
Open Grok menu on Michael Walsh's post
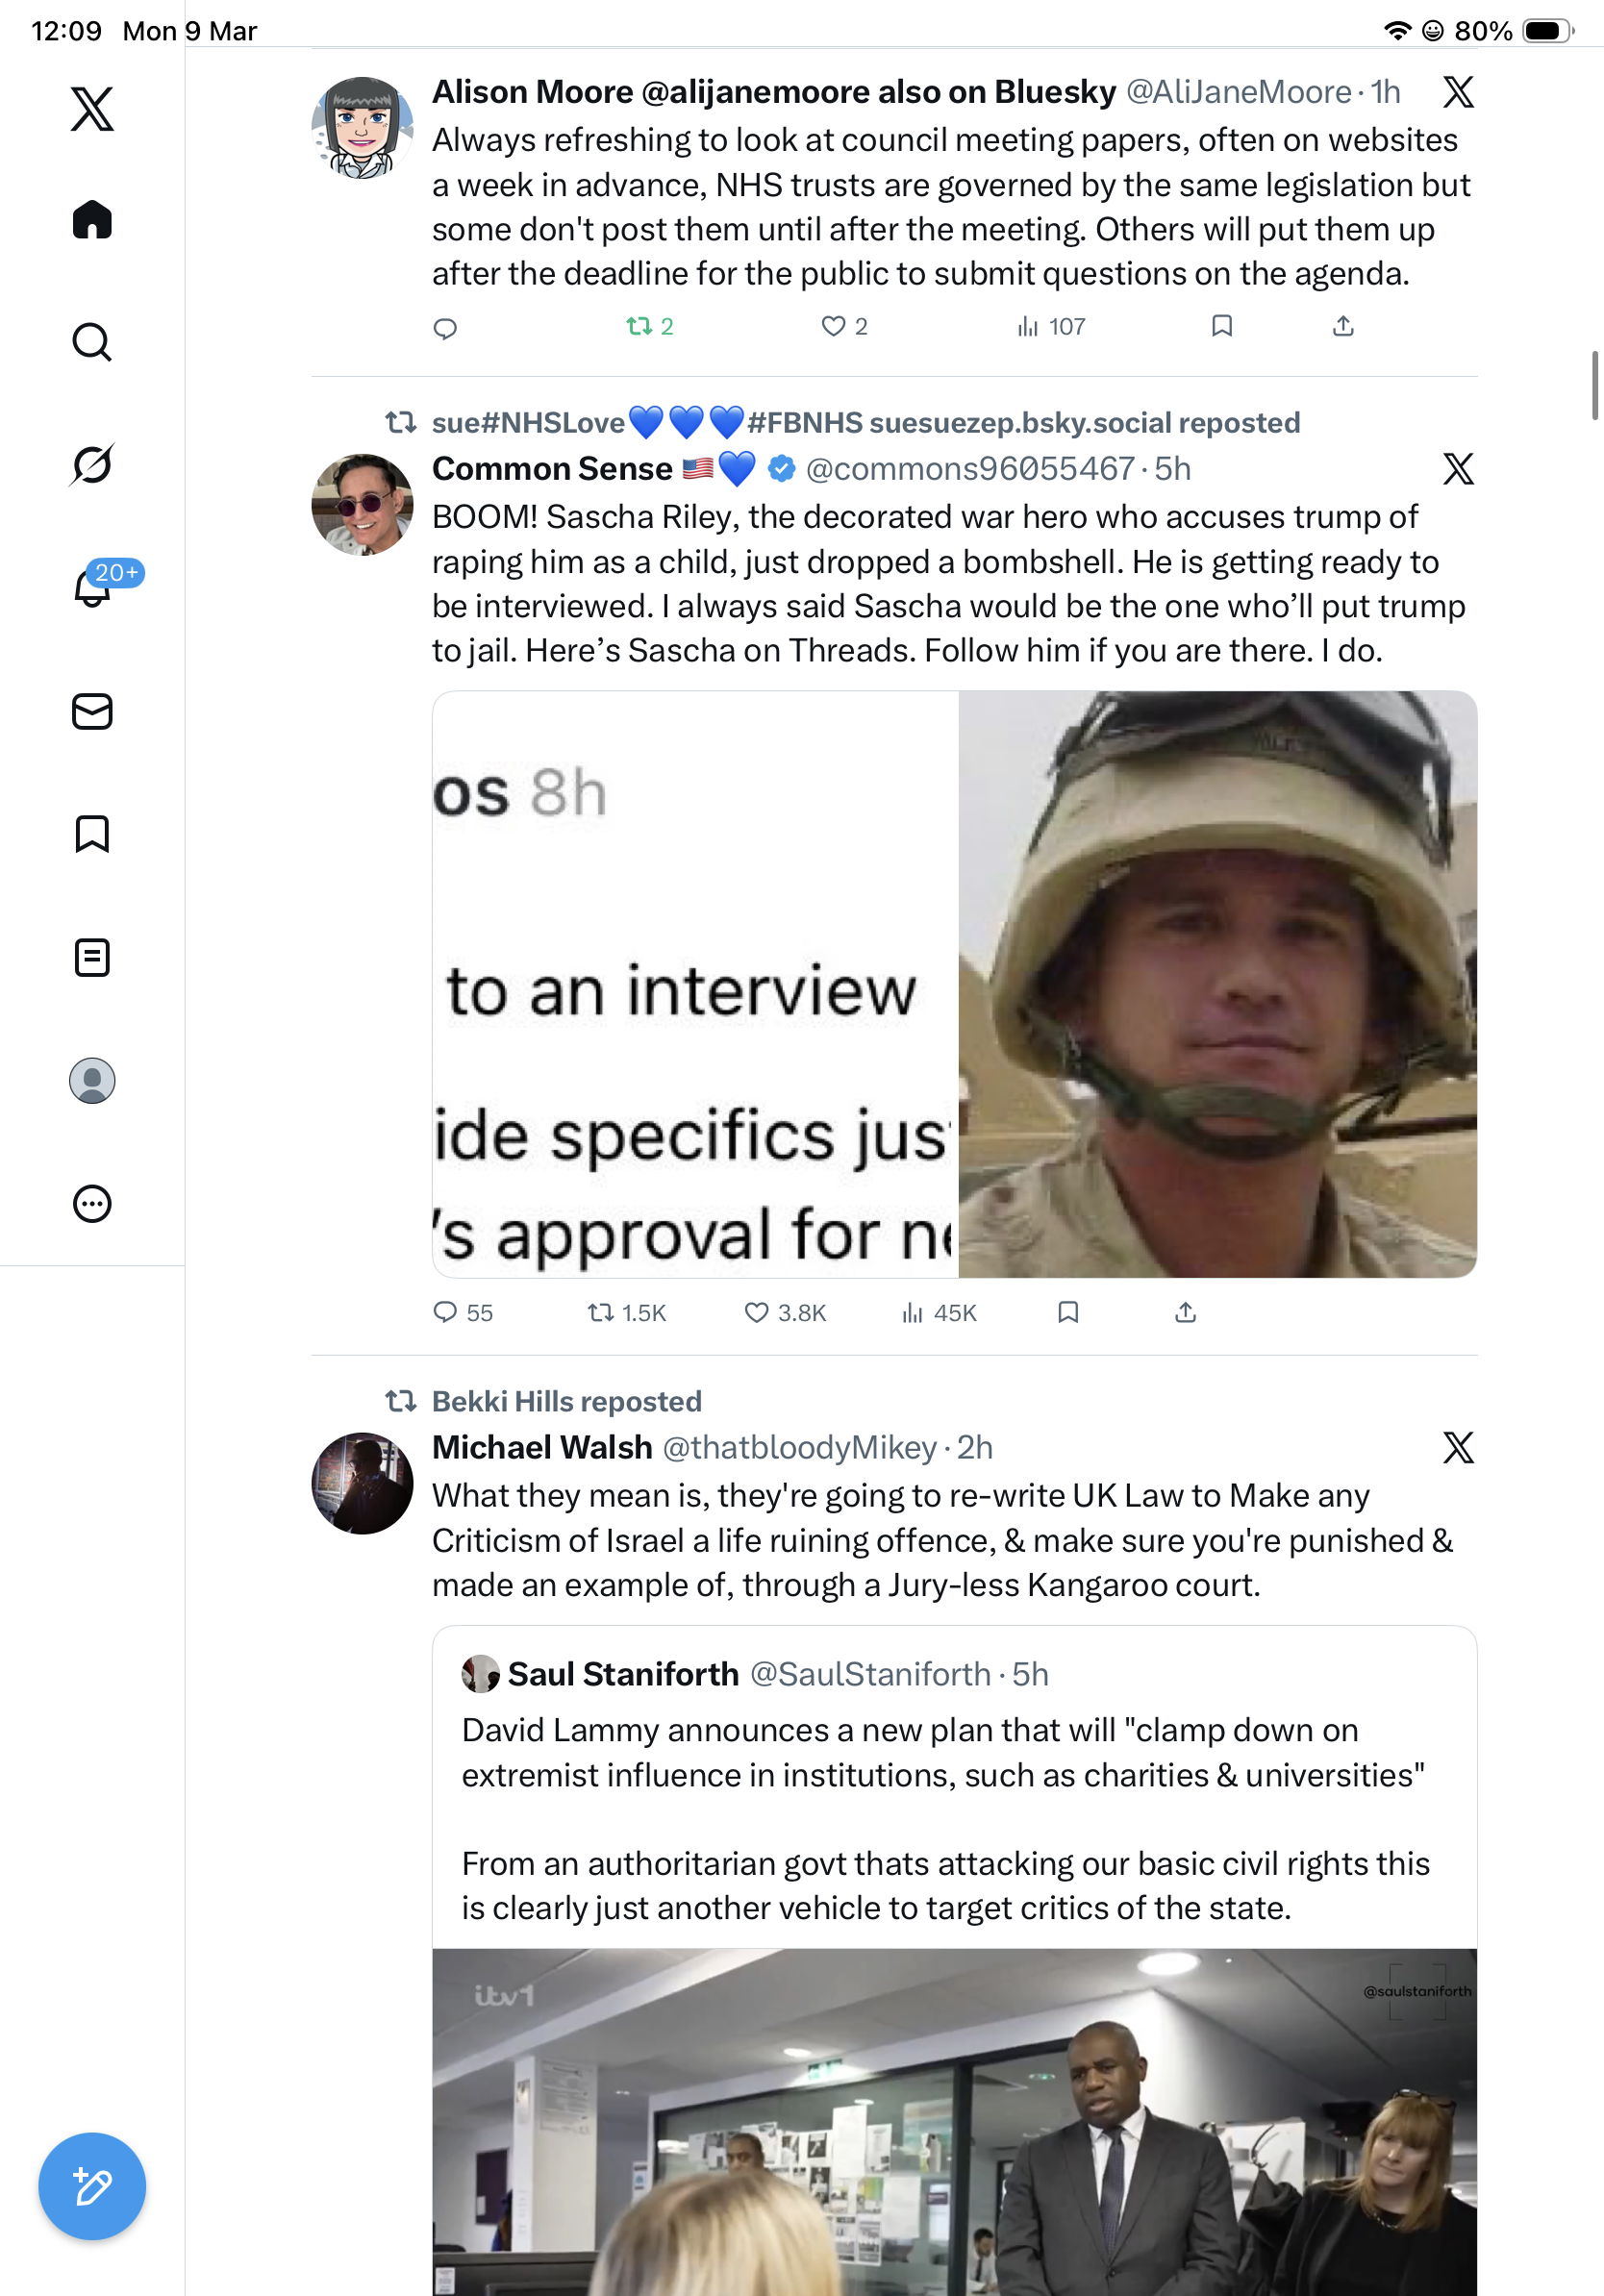pyautogui.click(x=1458, y=1447)
